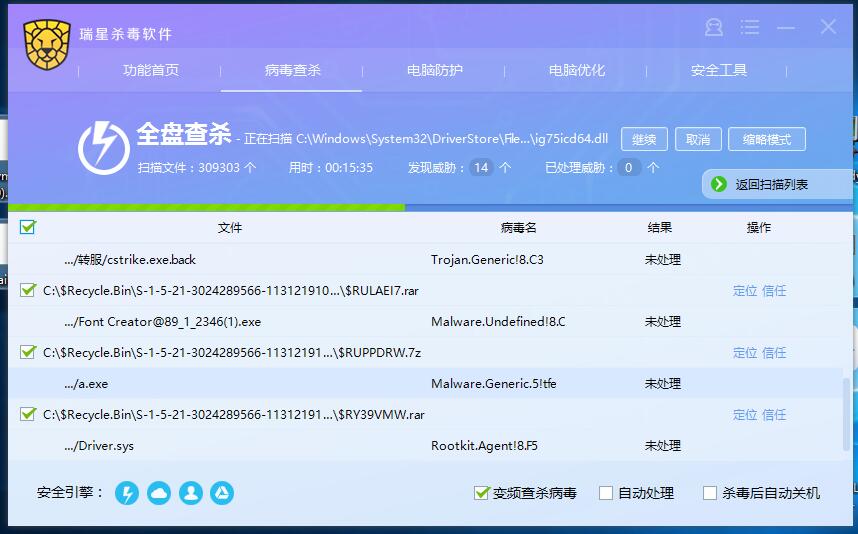
Task: Click 信任 link for $RUPPDRW.7z
Action: (x=774, y=353)
